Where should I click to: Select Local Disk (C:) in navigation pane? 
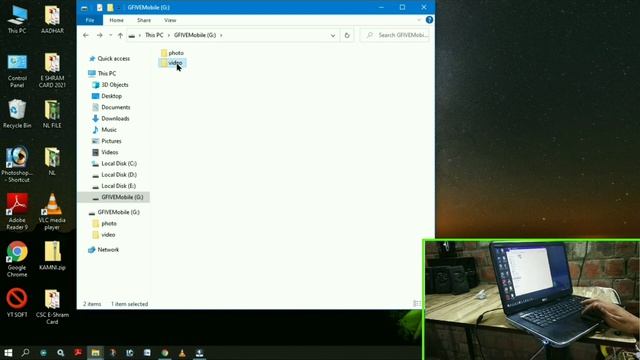(114, 164)
